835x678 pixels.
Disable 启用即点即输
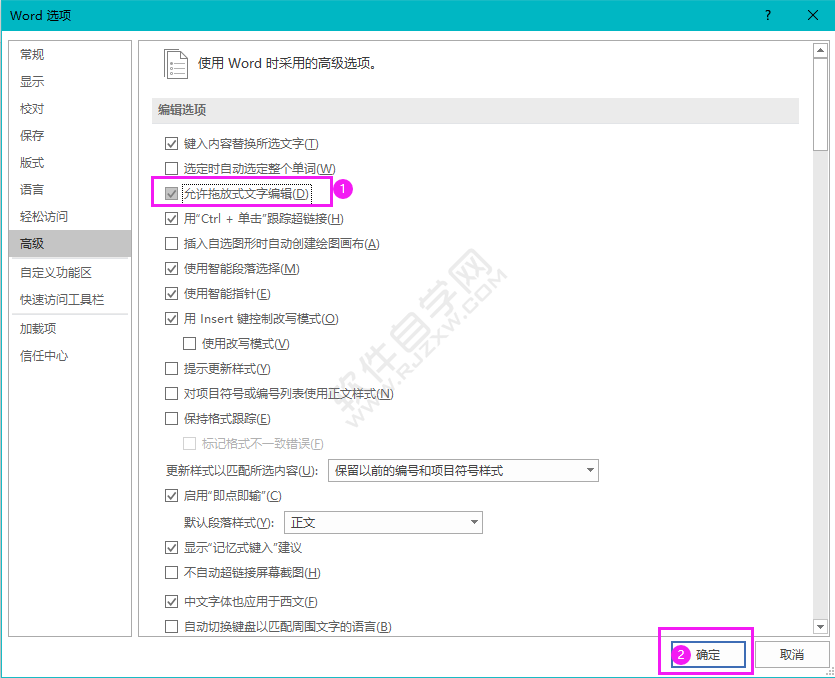[x=171, y=494]
